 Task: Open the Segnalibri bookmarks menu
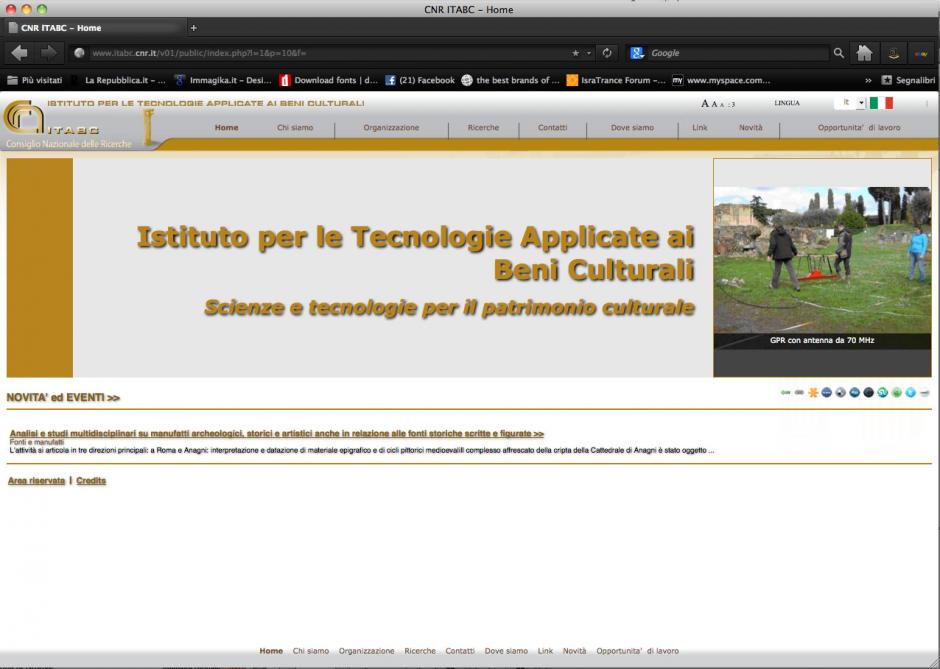pyautogui.click(x=908, y=80)
